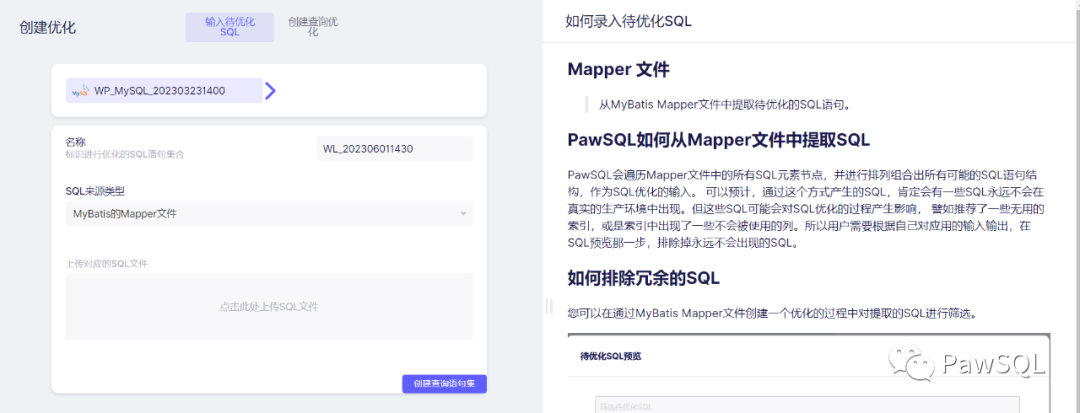The height and width of the screenshot is (413, 1080).
Task: Click the SQL来源类型 field label
Action: click(x=95, y=190)
